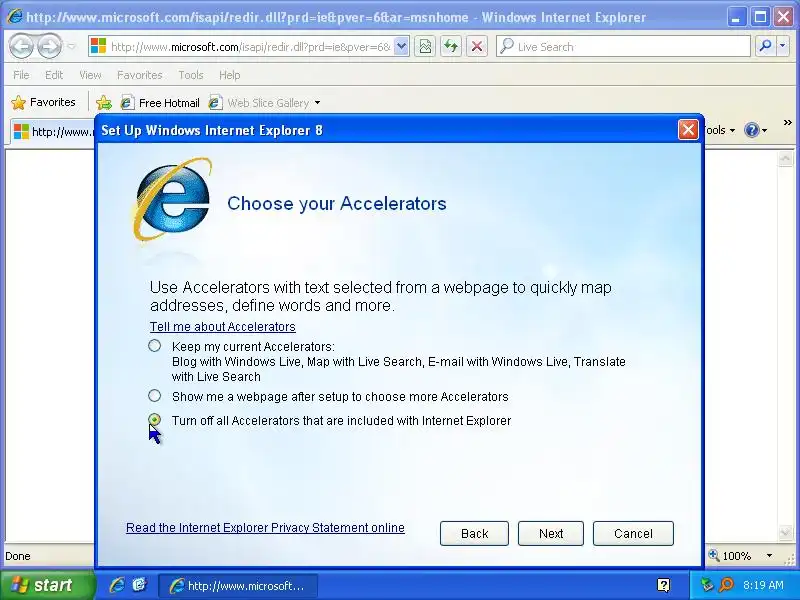This screenshot has width=800, height=600.
Task: Click the second Quick Launch icon
Action: tap(139, 585)
